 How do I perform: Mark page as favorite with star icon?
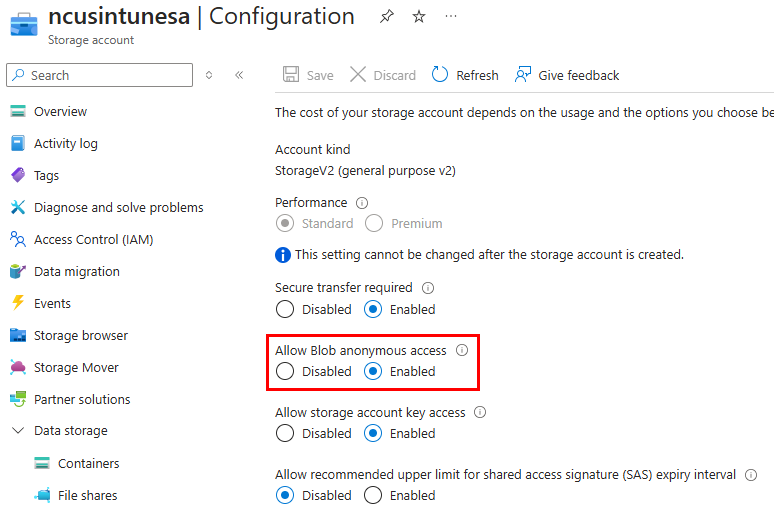419,17
